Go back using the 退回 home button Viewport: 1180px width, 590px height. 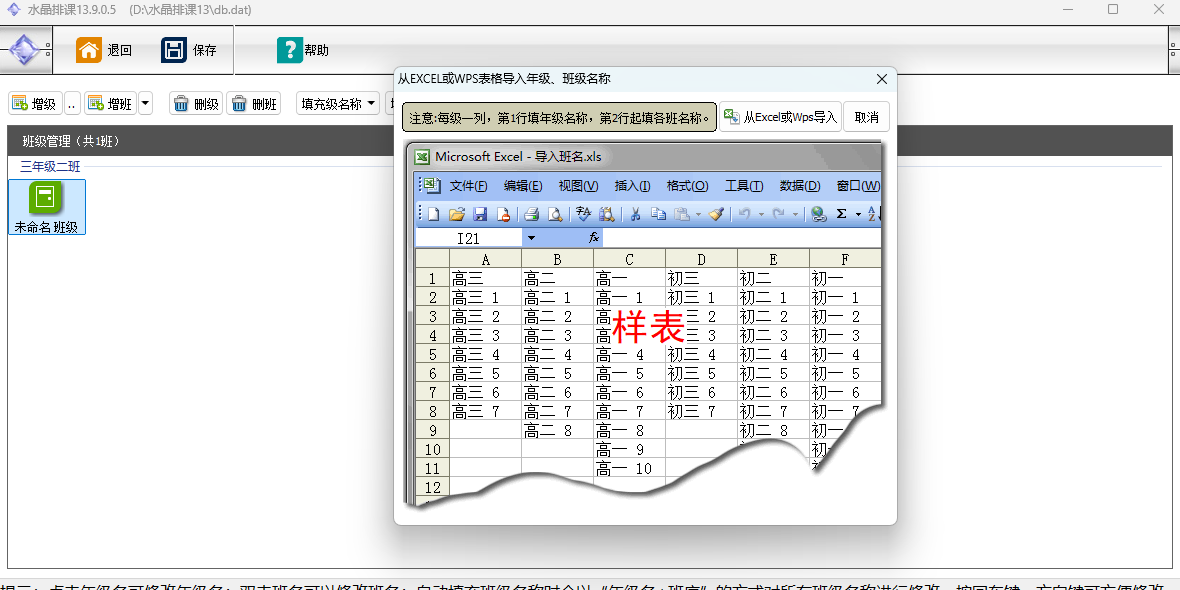pyautogui.click(x=105, y=51)
